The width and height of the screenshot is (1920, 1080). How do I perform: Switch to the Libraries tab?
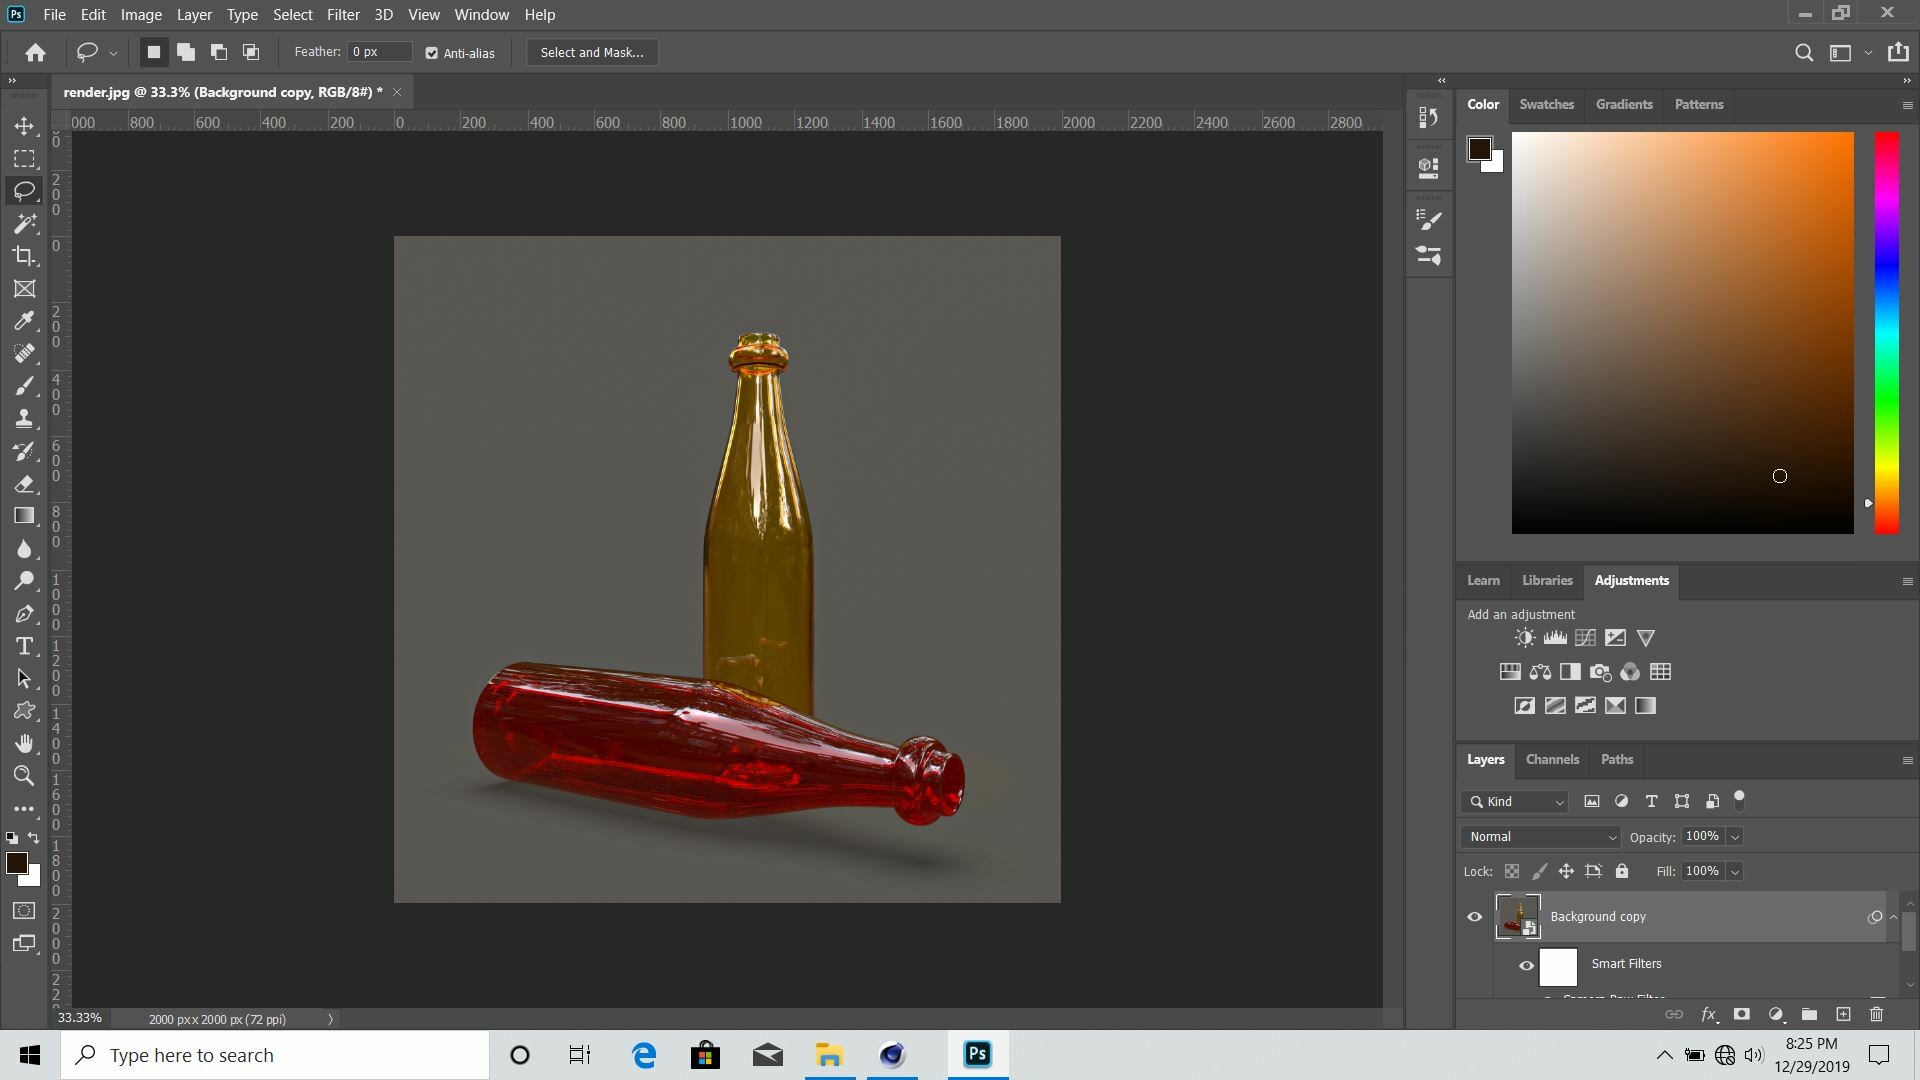(x=1547, y=580)
